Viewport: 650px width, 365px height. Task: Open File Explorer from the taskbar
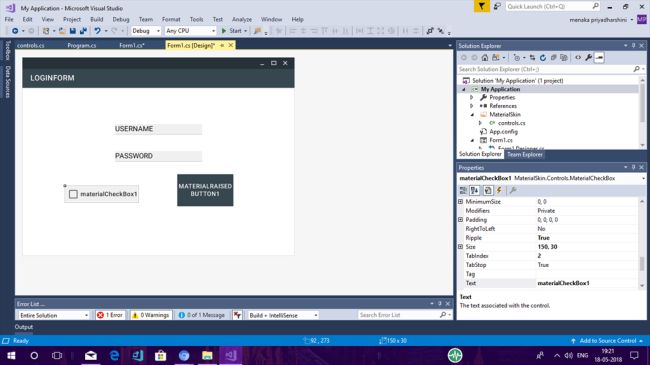(x=207, y=355)
